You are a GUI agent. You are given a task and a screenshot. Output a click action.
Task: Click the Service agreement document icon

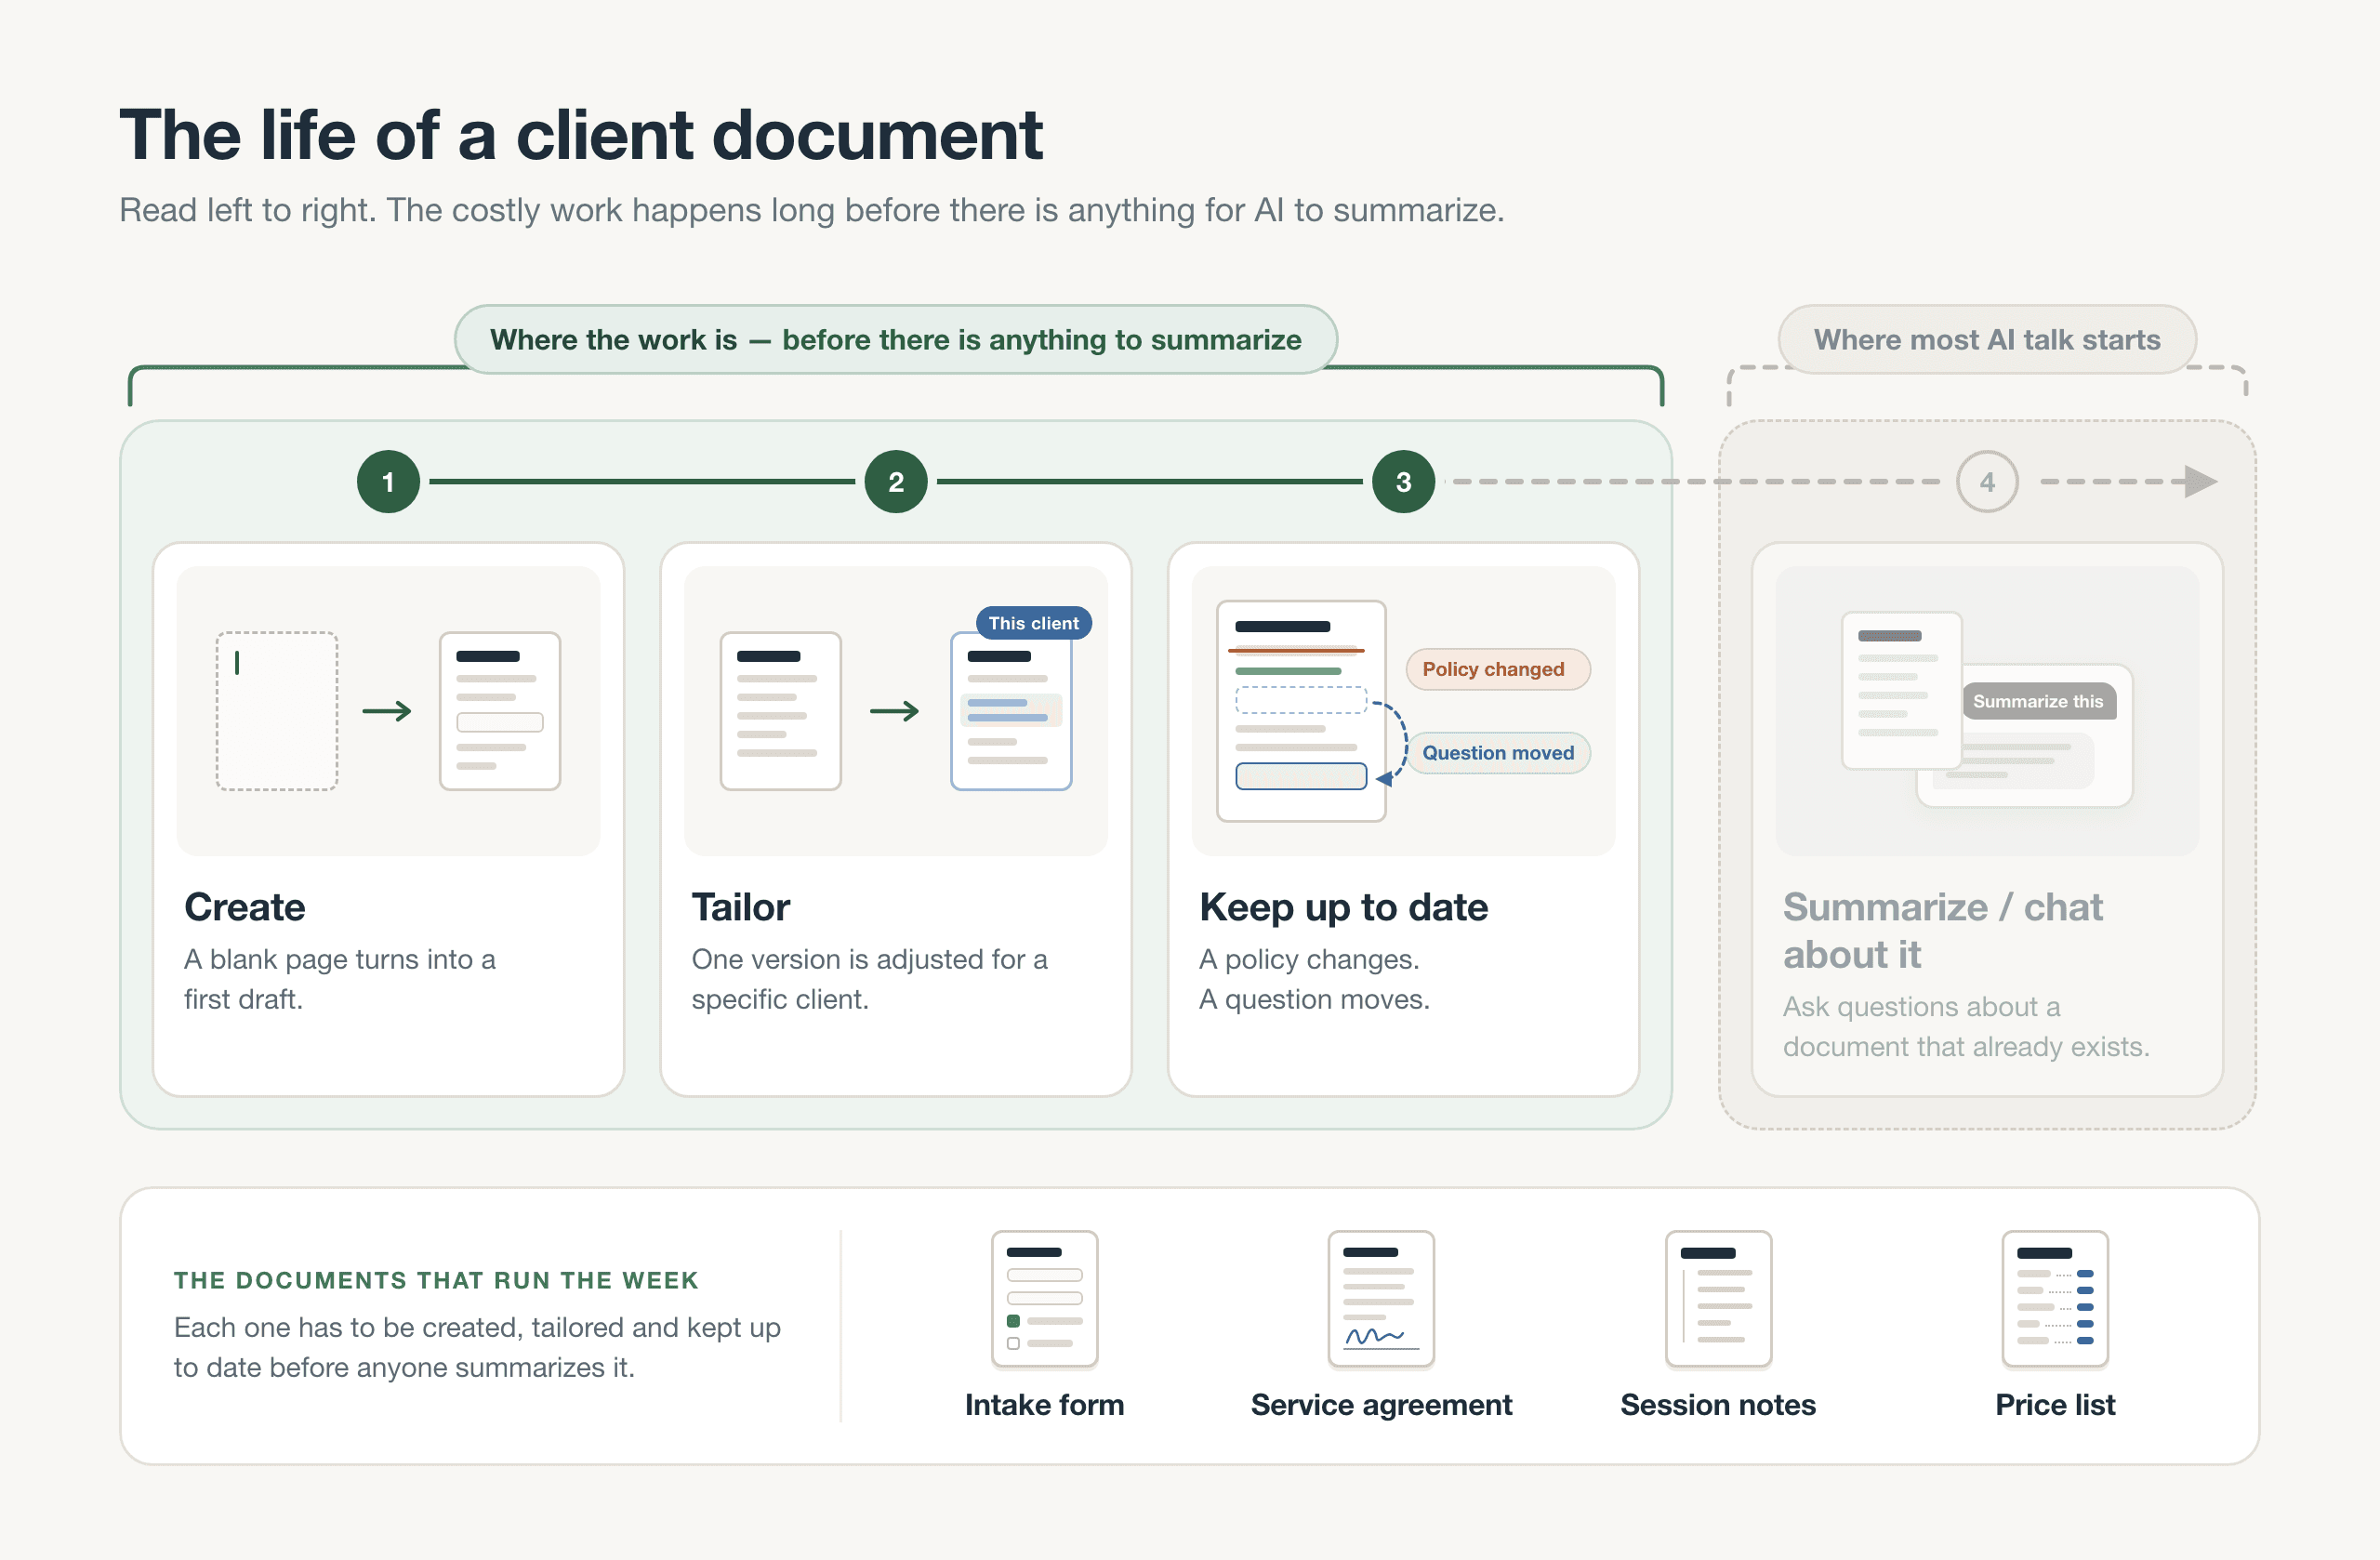click(1381, 1298)
